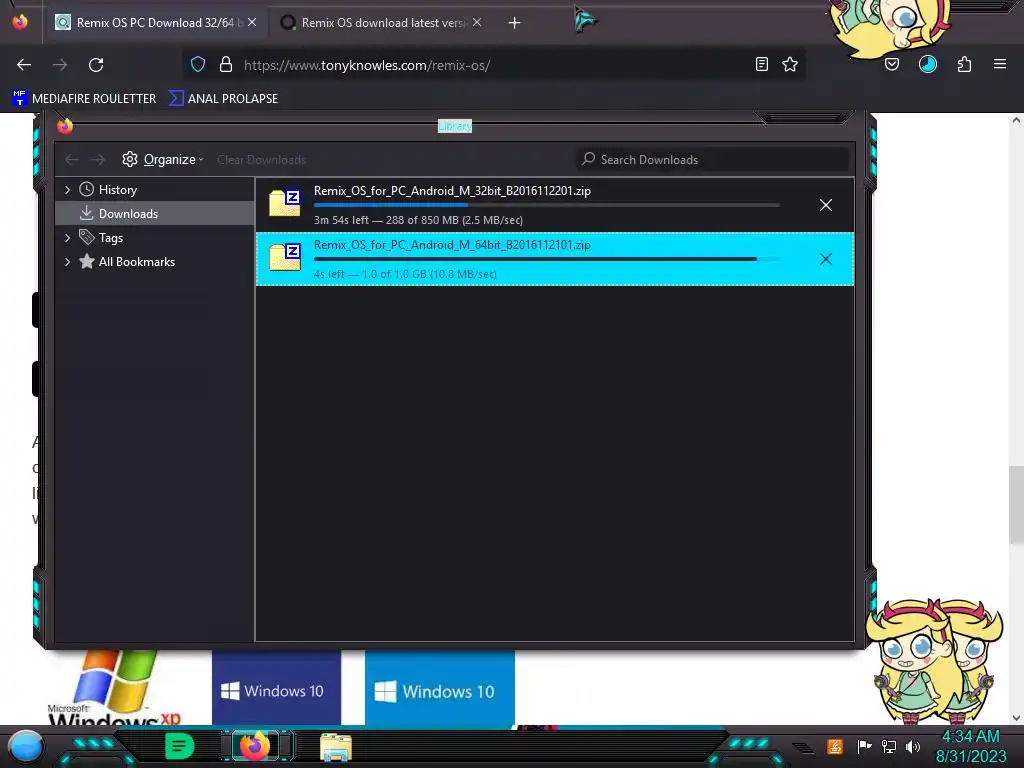Open the Organize menu in Library
The height and width of the screenshot is (768, 1024).
click(163, 159)
